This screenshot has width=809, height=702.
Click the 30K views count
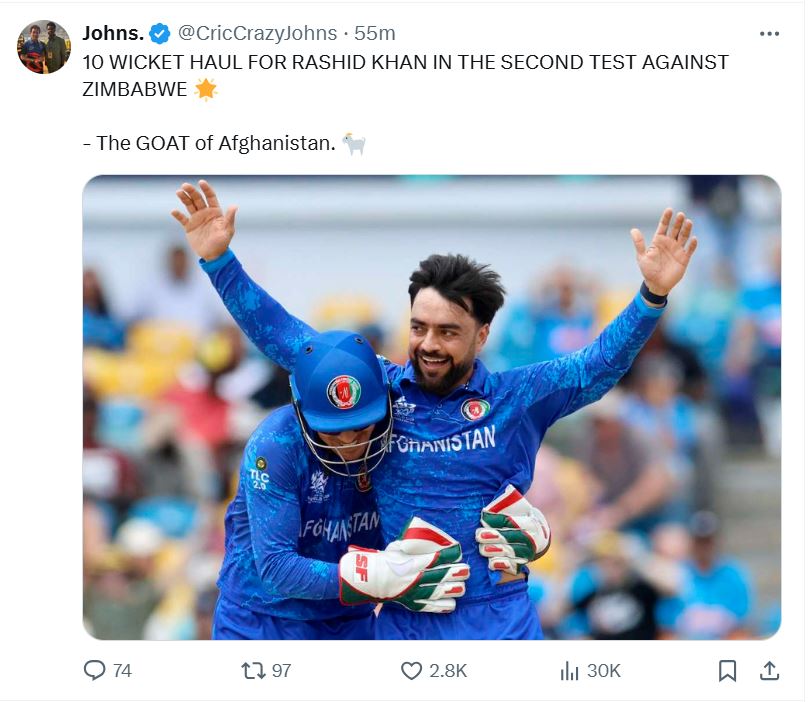point(604,671)
